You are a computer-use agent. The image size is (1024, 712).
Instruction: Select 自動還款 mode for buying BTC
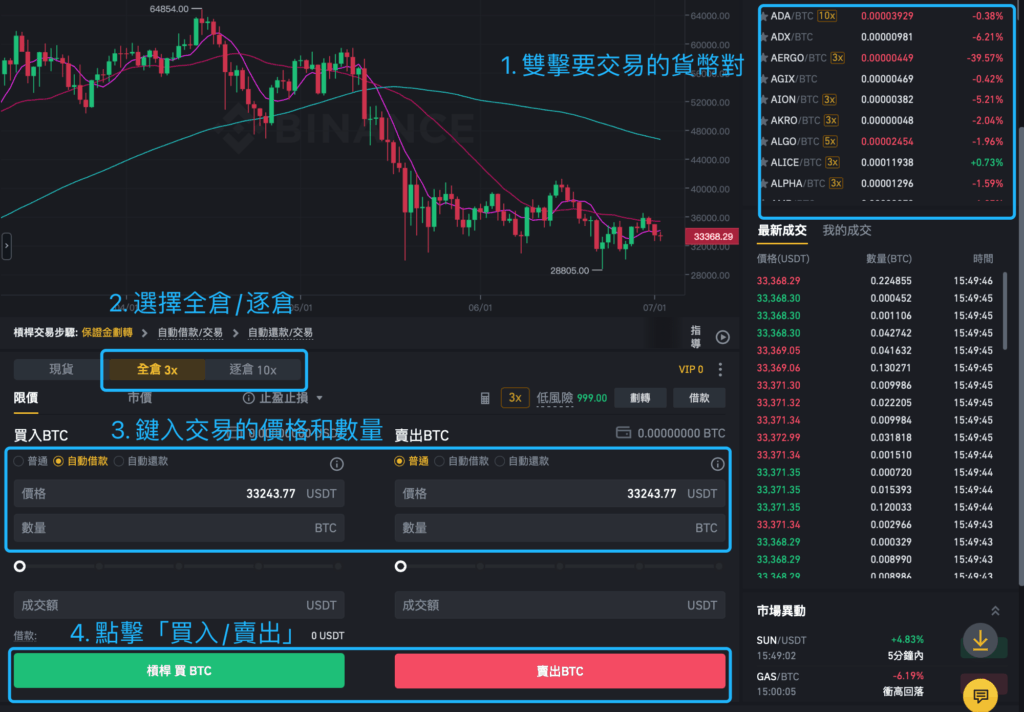click(x=141, y=461)
